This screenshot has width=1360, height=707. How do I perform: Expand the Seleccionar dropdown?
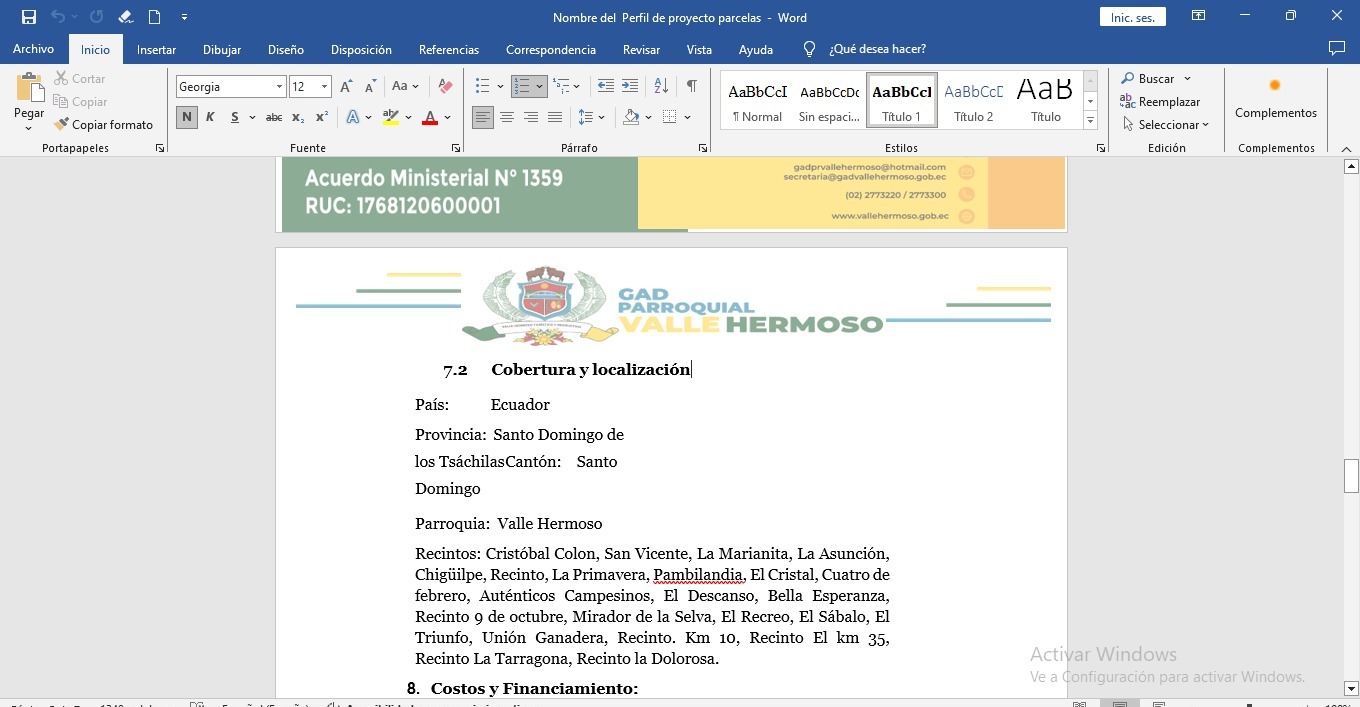(1166, 125)
